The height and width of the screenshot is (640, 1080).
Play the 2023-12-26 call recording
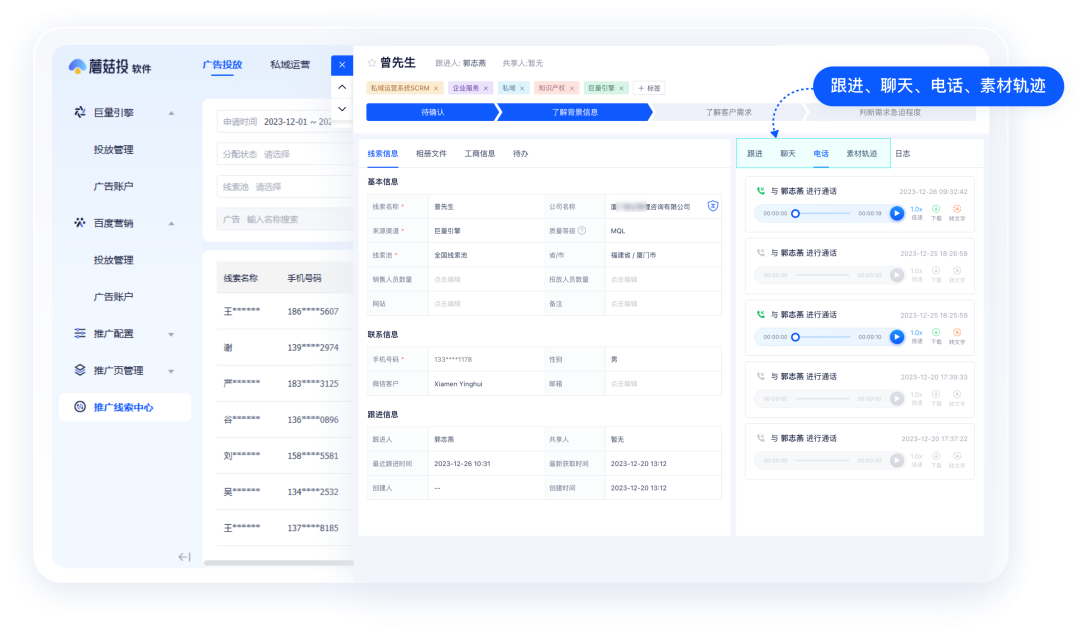[x=896, y=212]
